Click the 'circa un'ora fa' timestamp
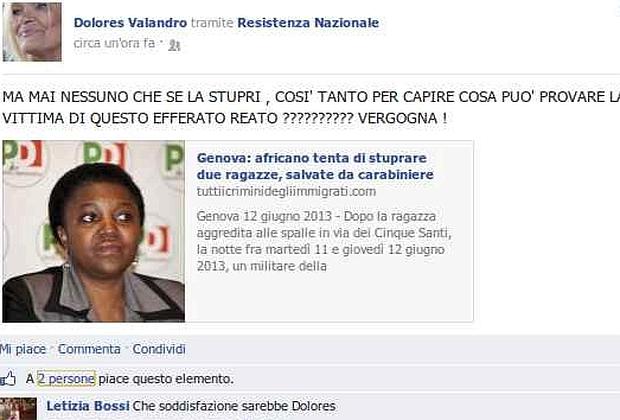 (x=114, y=43)
